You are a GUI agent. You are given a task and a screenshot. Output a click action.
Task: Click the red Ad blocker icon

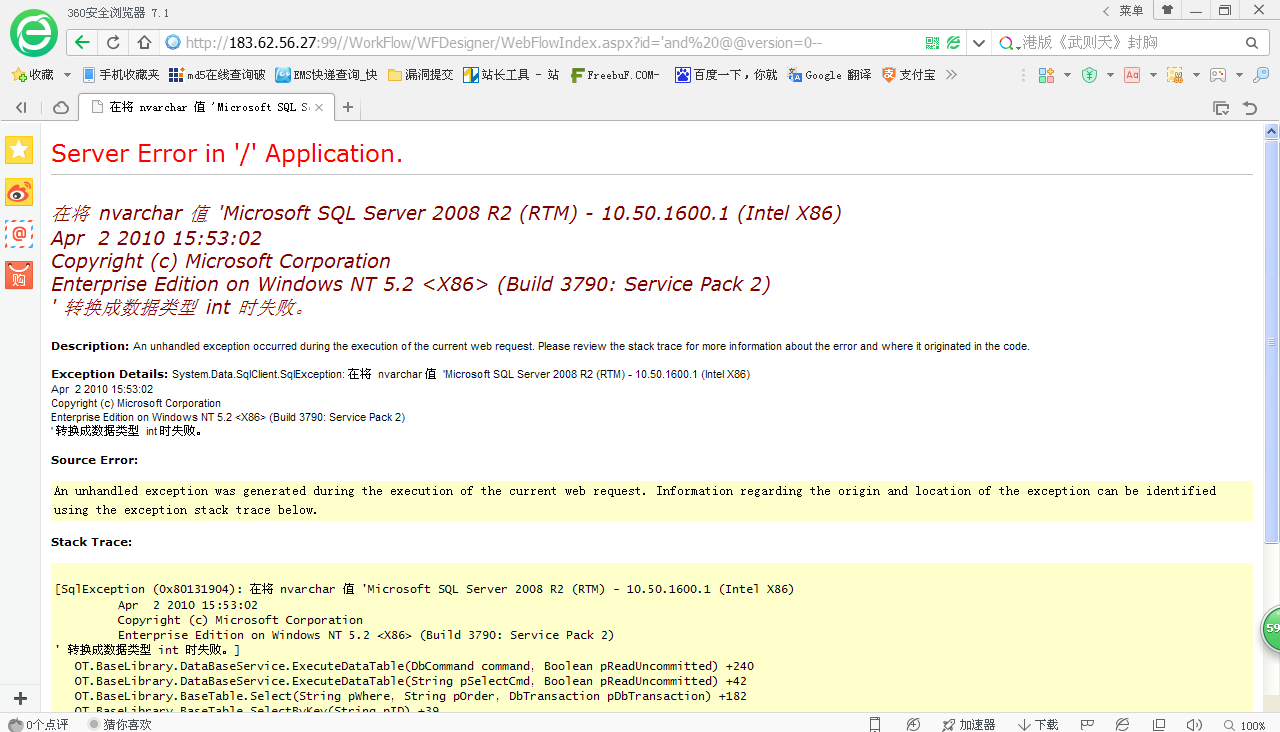click(1132, 75)
